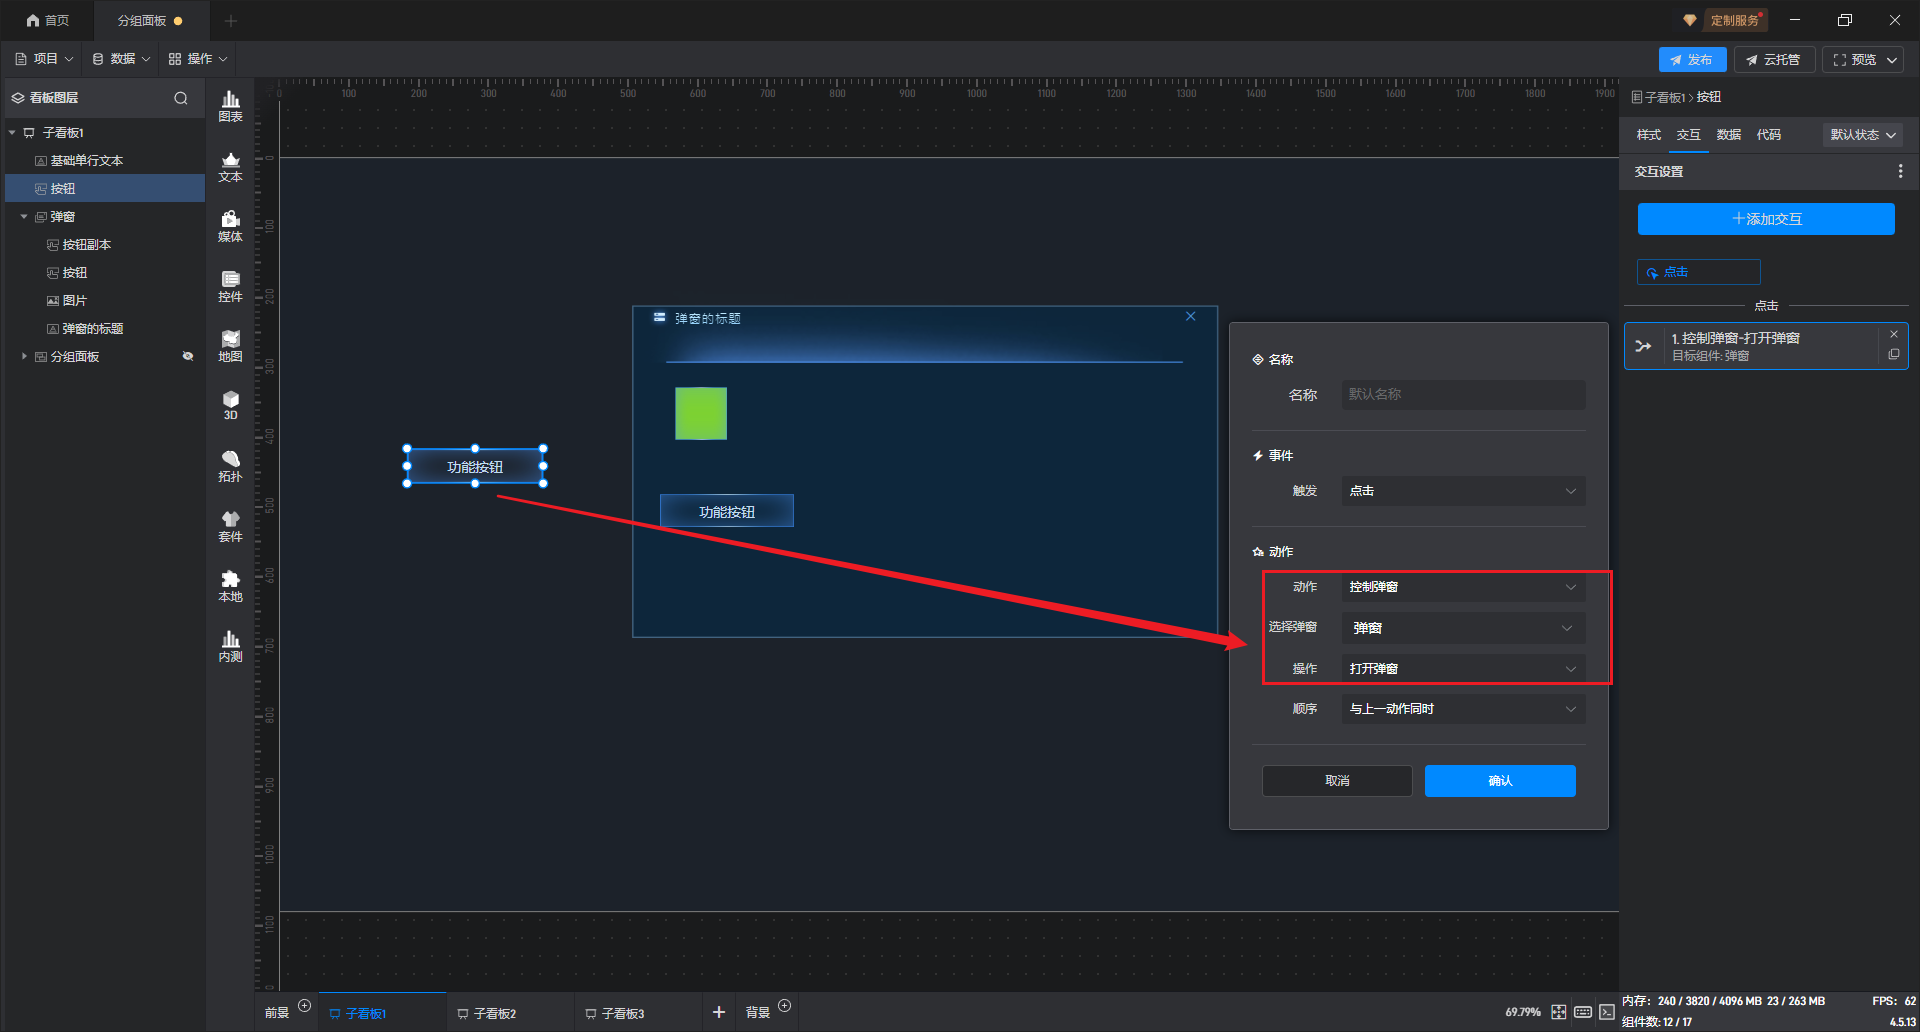The width and height of the screenshot is (1920, 1032).
Task: Click the 名称 name input field
Action: point(1462,395)
